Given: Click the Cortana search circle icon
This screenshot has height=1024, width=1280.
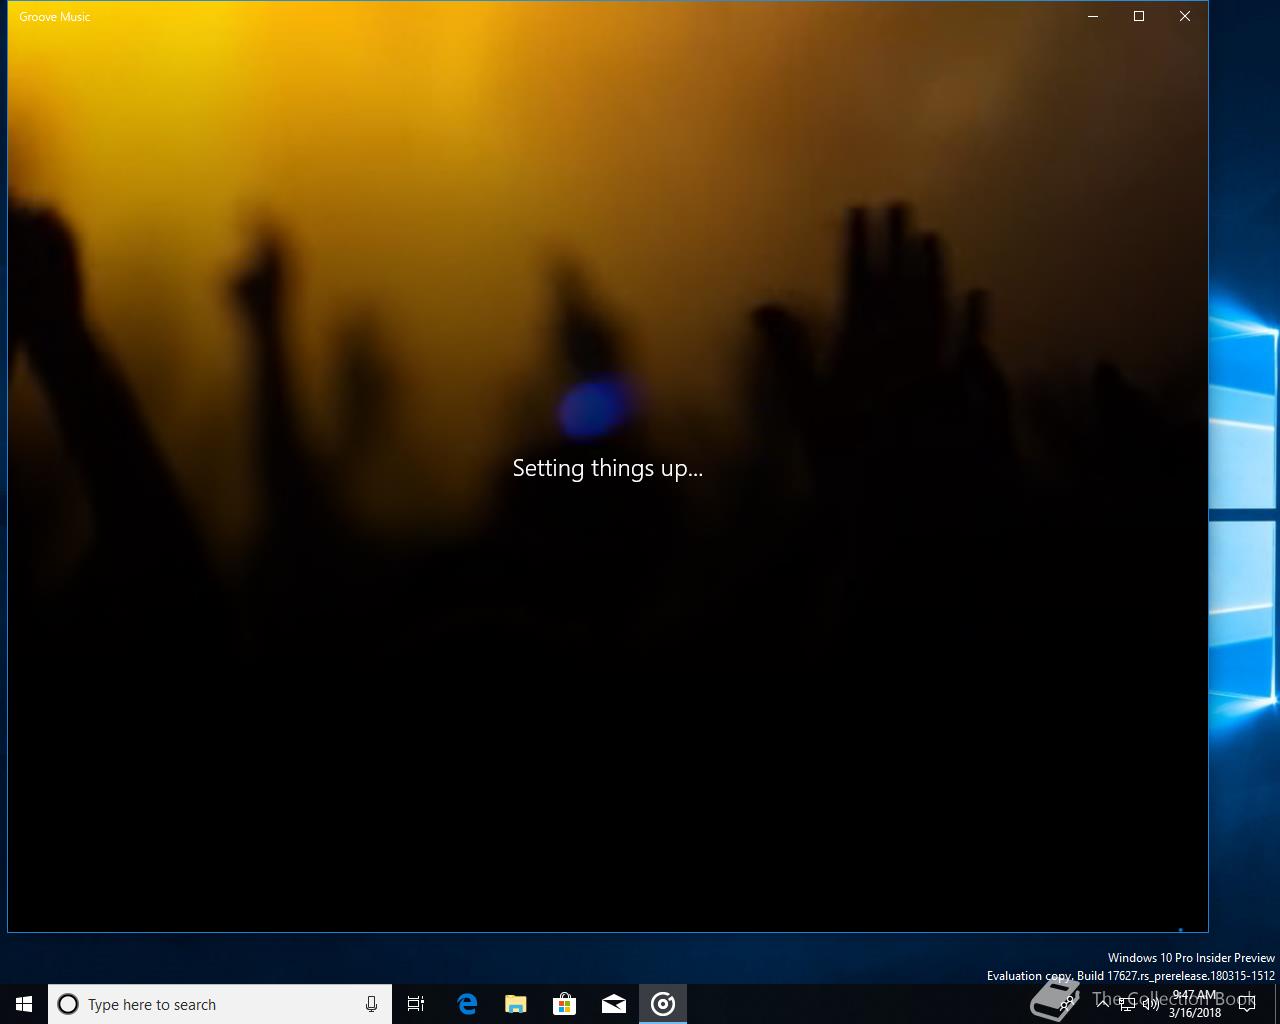Looking at the screenshot, I should 68,1004.
